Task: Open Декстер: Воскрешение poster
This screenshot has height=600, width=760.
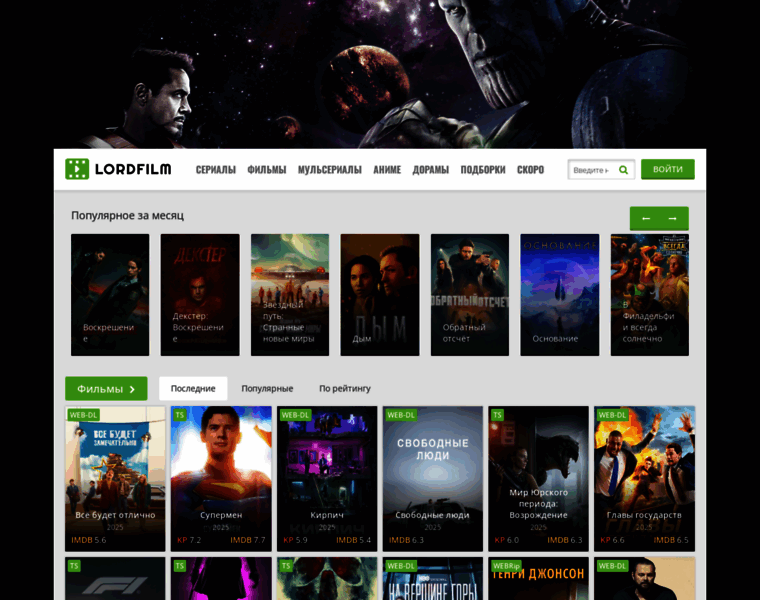Action: point(200,295)
